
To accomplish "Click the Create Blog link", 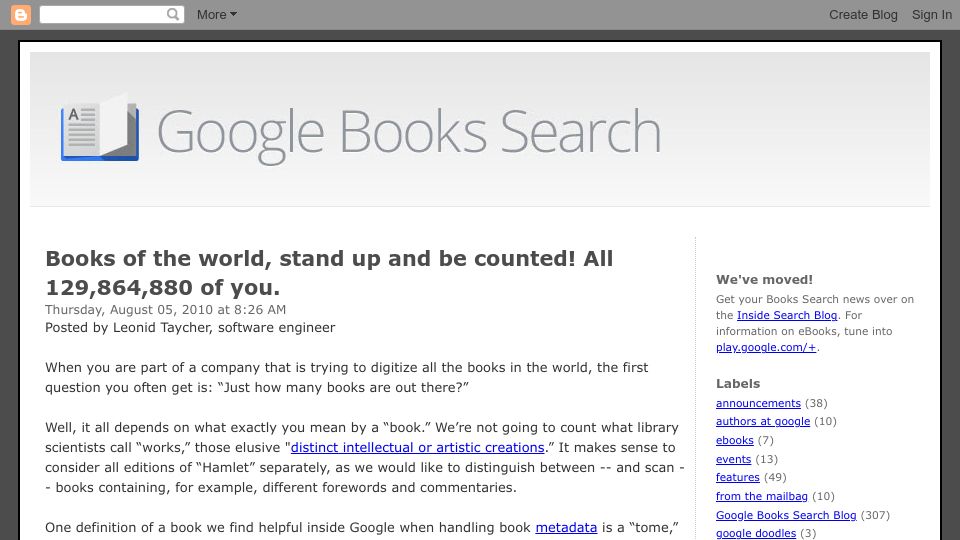I will point(863,15).
